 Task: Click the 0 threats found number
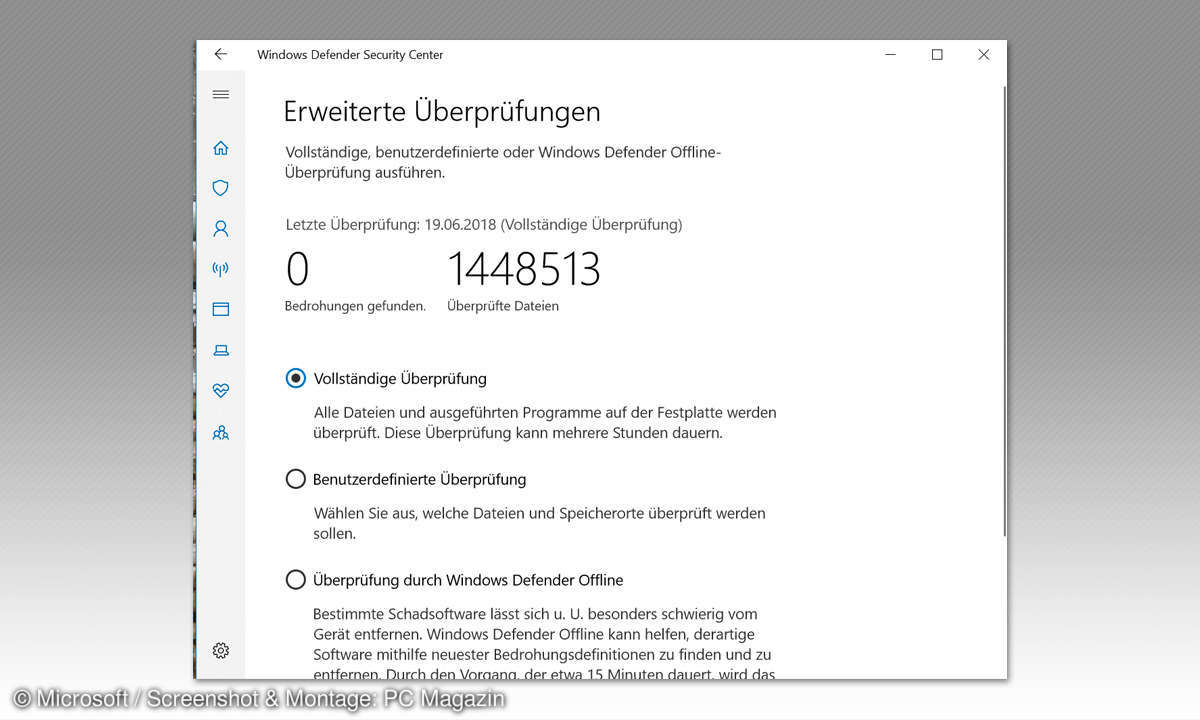tap(297, 269)
